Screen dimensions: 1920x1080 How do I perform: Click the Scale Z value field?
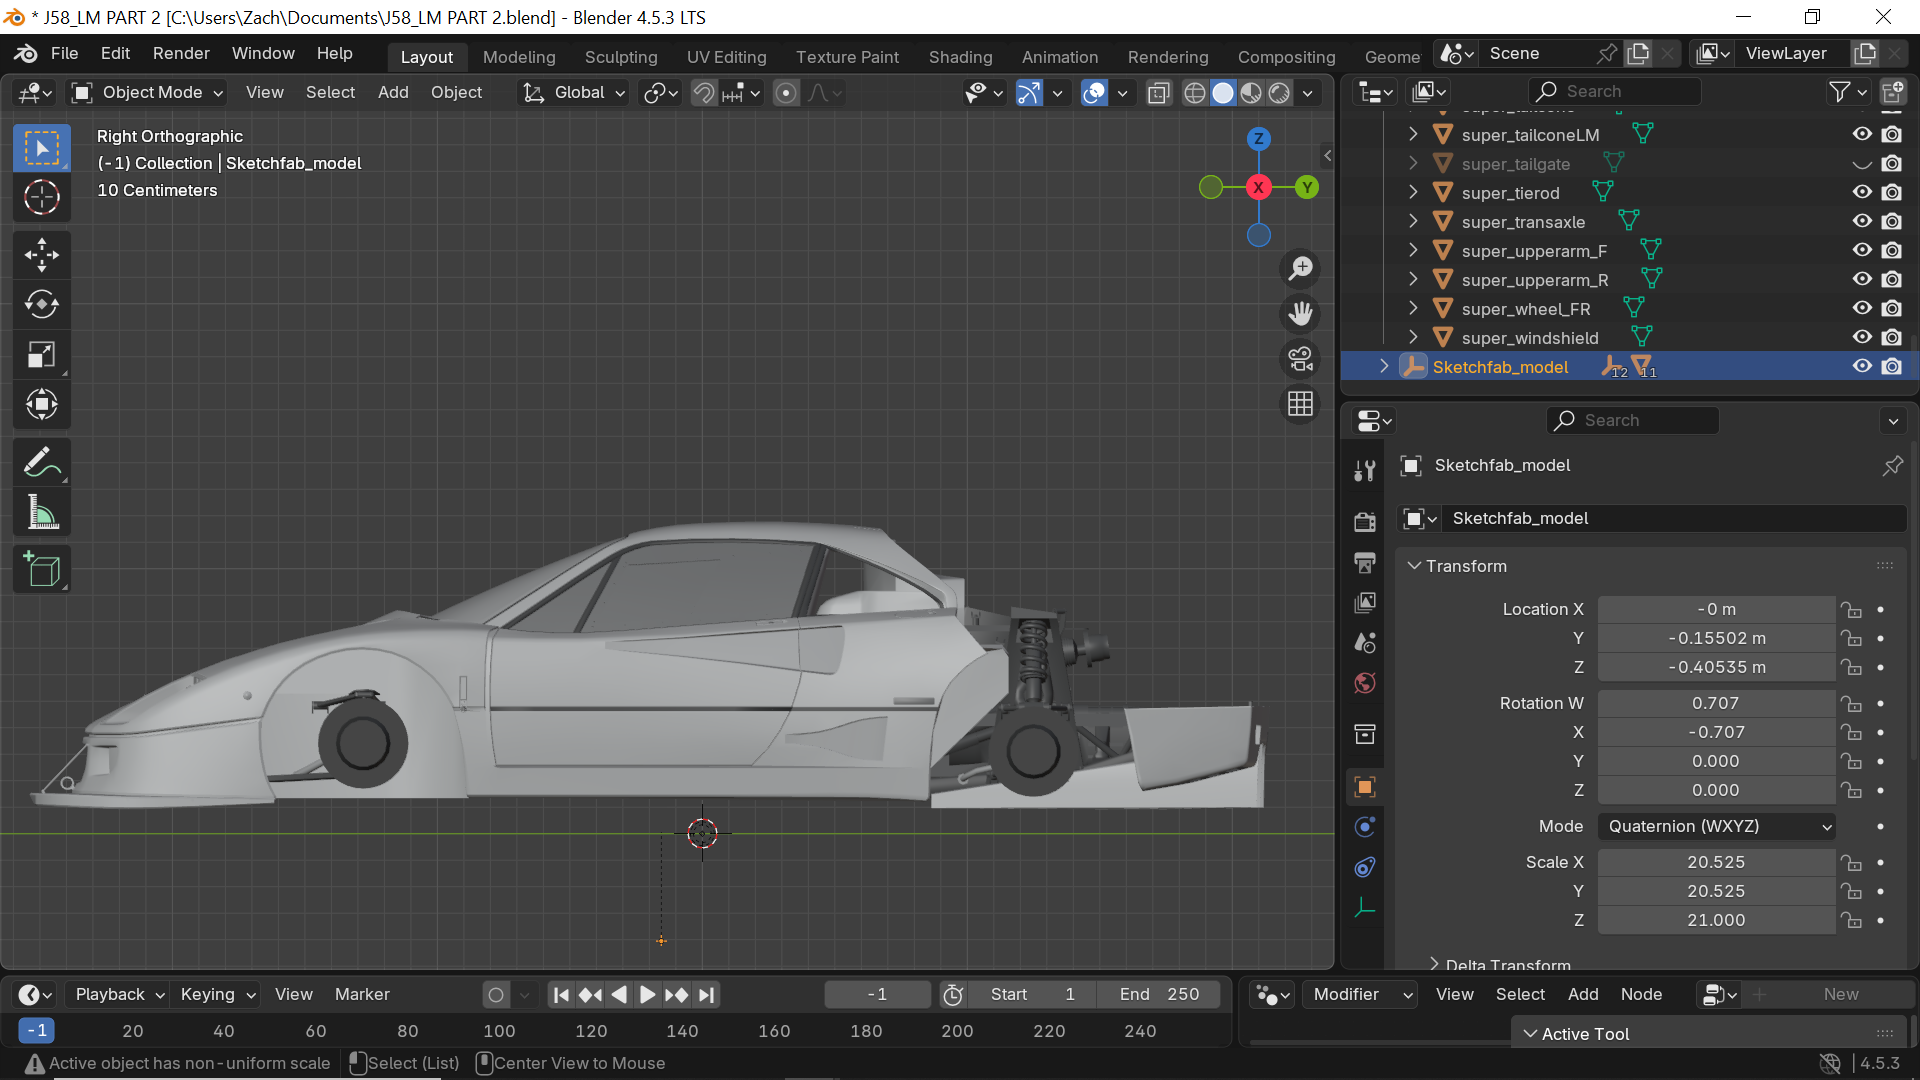pyautogui.click(x=1715, y=921)
